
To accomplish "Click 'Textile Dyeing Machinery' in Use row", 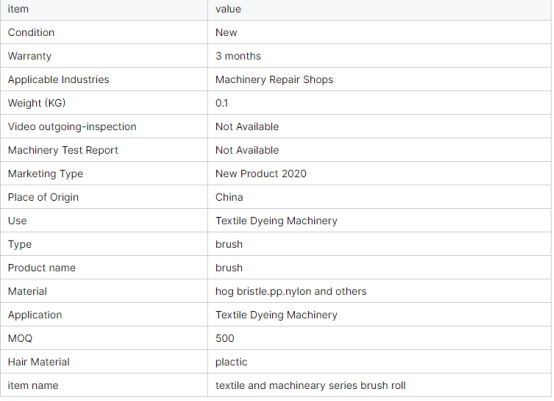I will (276, 221).
